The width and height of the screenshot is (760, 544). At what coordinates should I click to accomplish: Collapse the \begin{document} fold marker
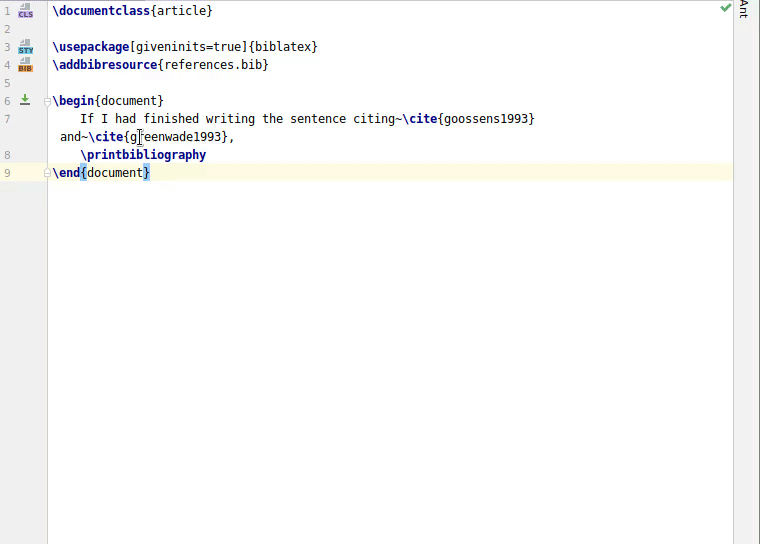coord(47,101)
